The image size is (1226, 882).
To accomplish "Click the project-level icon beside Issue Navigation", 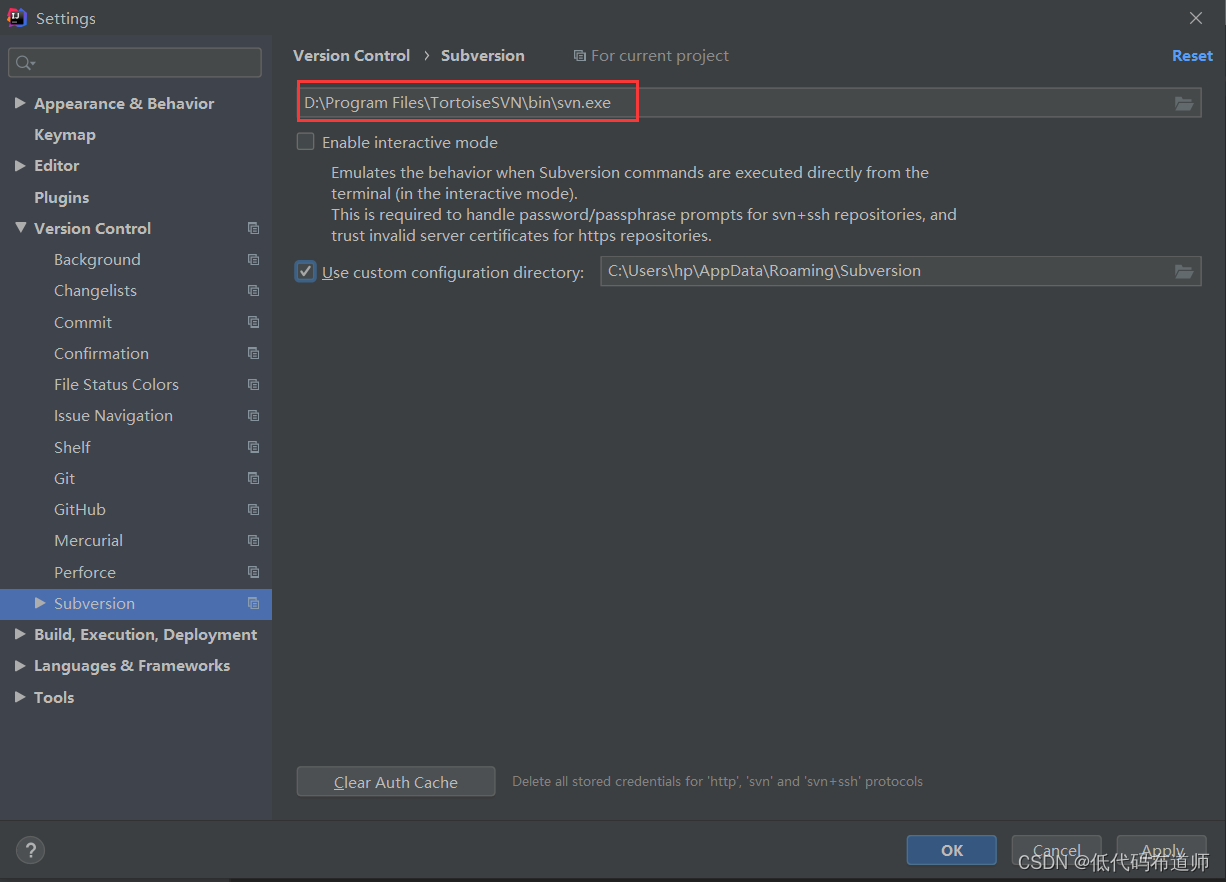I will (253, 415).
